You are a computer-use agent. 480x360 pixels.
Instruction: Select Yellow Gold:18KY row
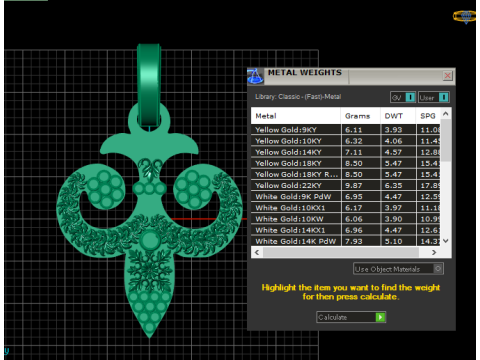point(345,163)
